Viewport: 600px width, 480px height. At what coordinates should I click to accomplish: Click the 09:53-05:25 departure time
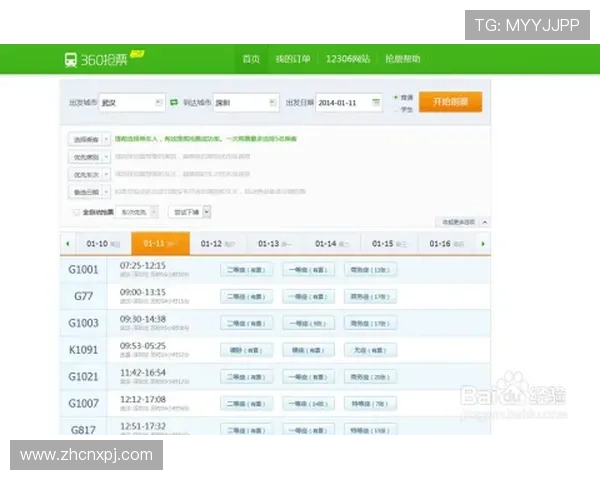tap(143, 346)
